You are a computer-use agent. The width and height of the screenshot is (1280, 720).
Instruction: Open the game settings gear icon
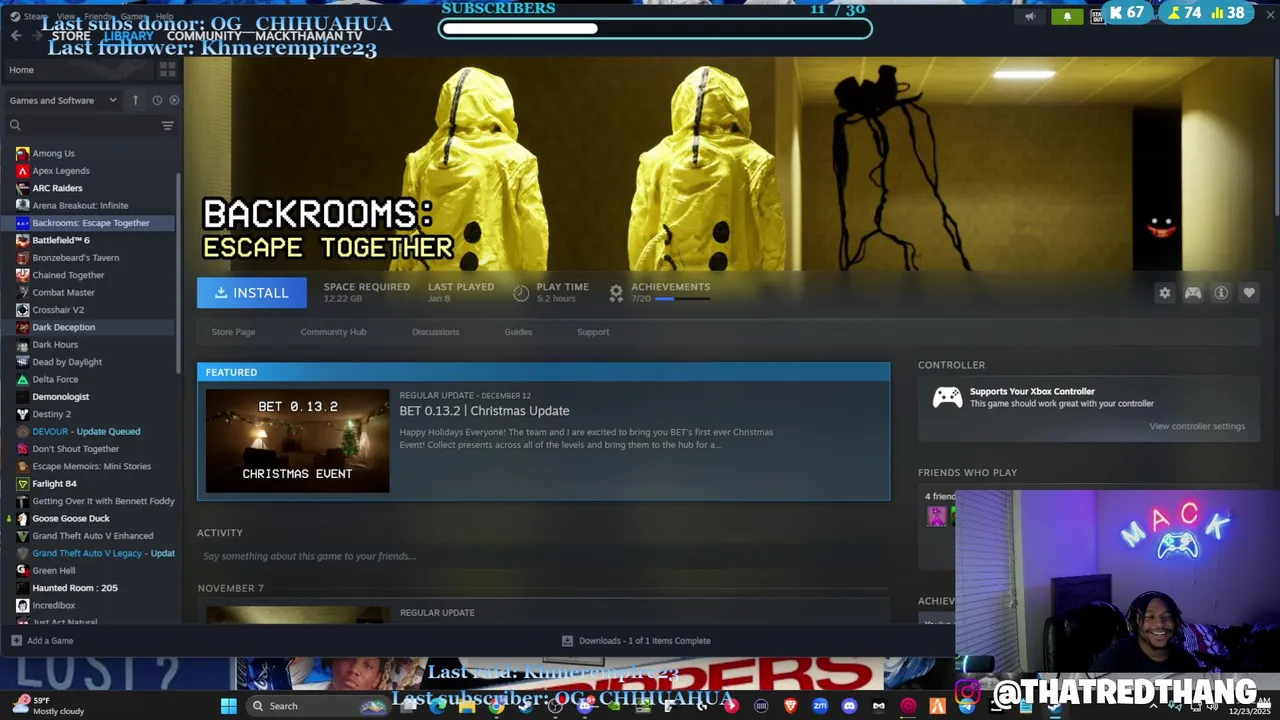pos(1164,293)
